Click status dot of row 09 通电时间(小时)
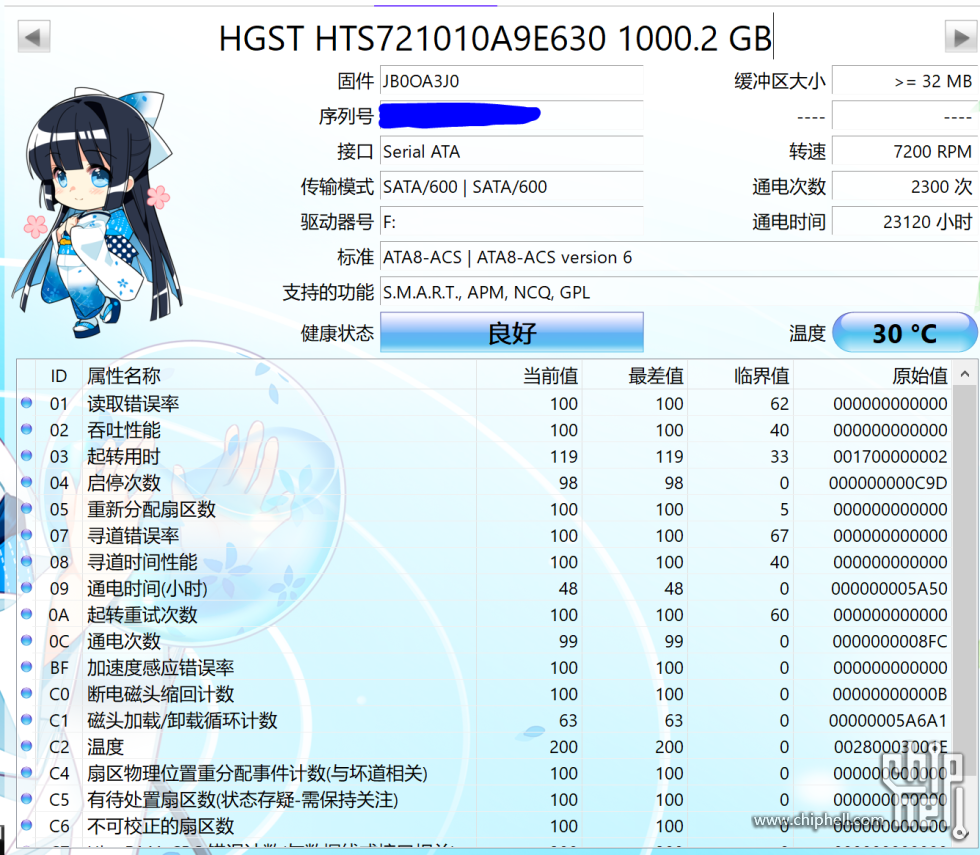 [26, 587]
